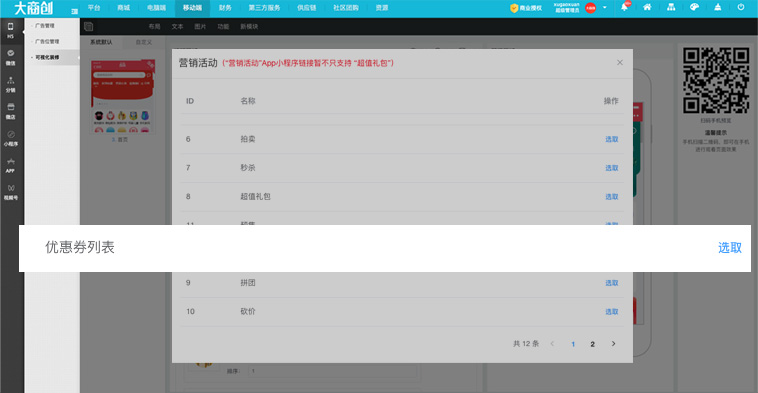Open the 商城 top menu
758x393 pixels.
pyautogui.click(x=124, y=8)
